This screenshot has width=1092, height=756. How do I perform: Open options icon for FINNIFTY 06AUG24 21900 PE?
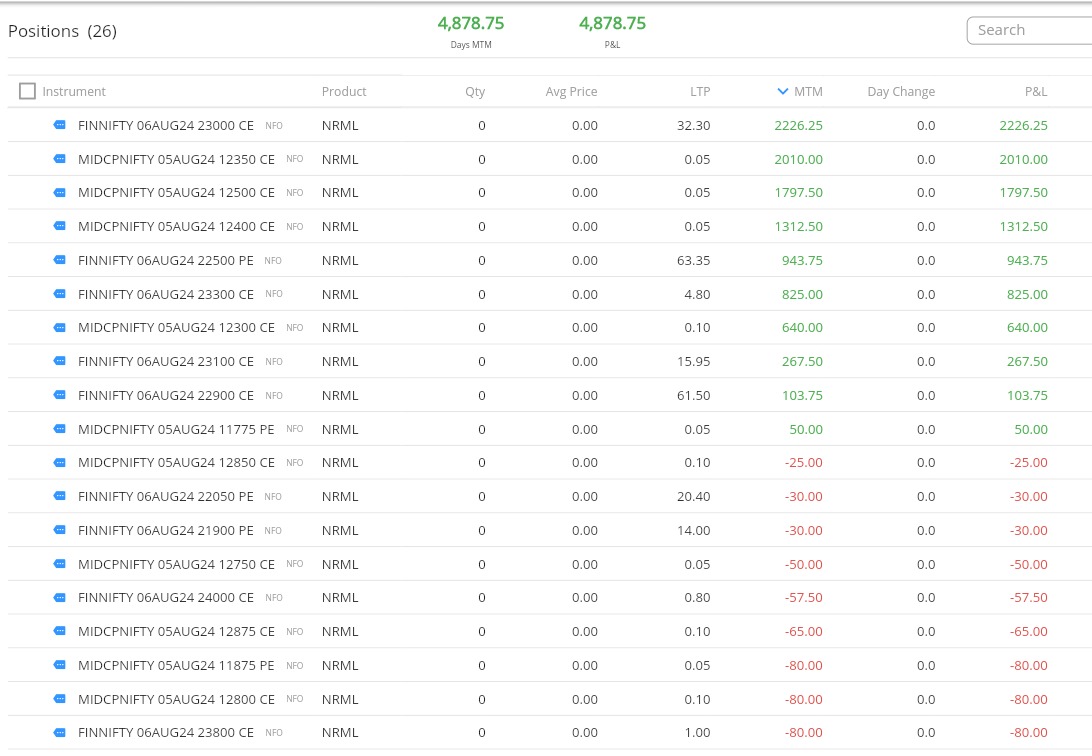click(60, 530)
